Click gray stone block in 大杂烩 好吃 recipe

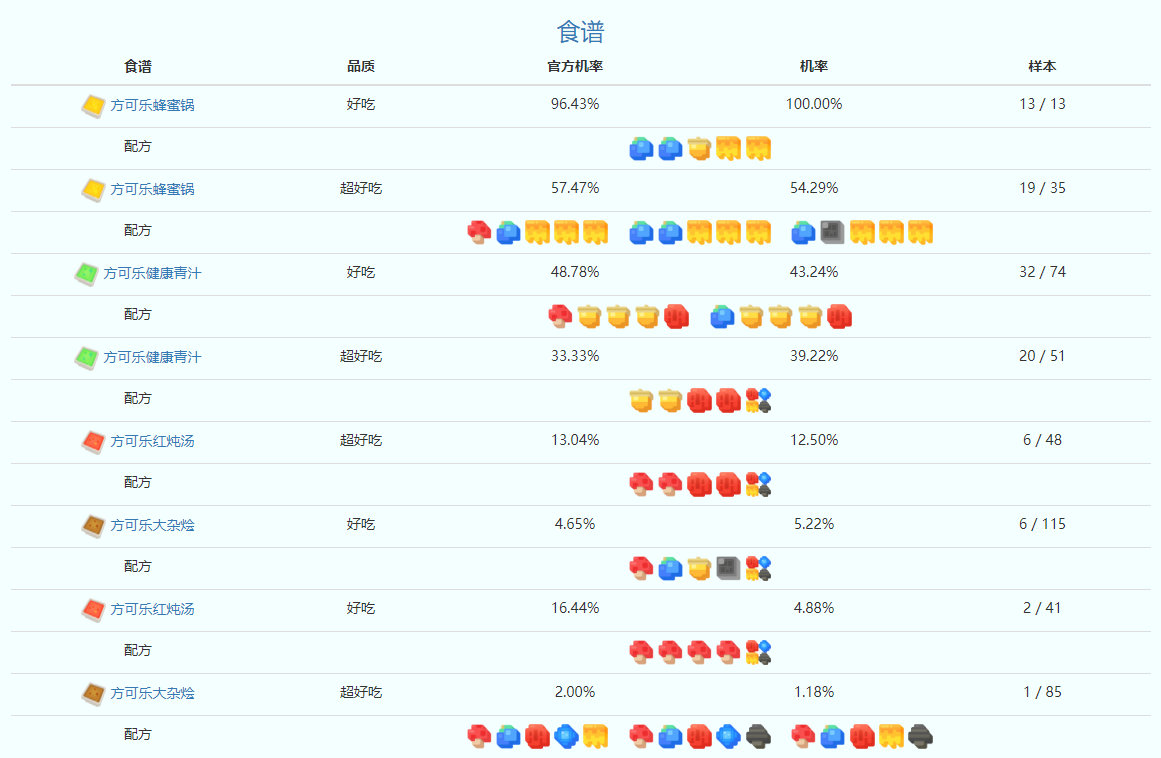click(728, 568)
